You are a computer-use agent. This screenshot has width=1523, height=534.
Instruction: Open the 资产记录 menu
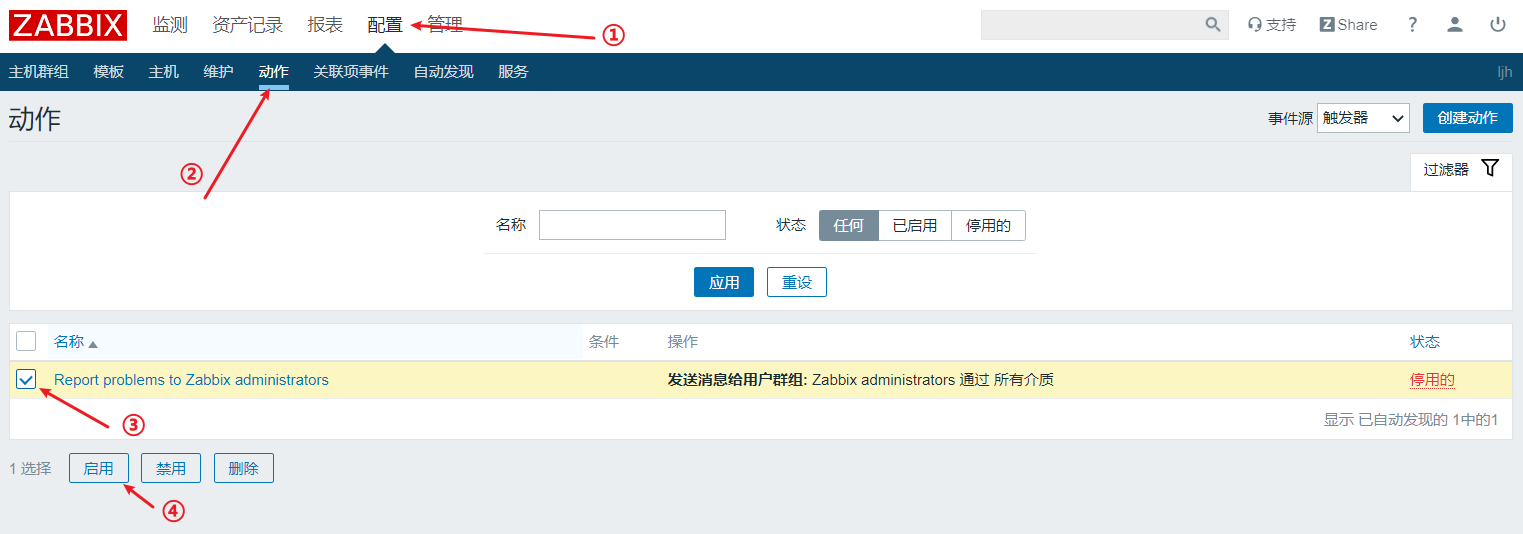[x=248, y=25]
